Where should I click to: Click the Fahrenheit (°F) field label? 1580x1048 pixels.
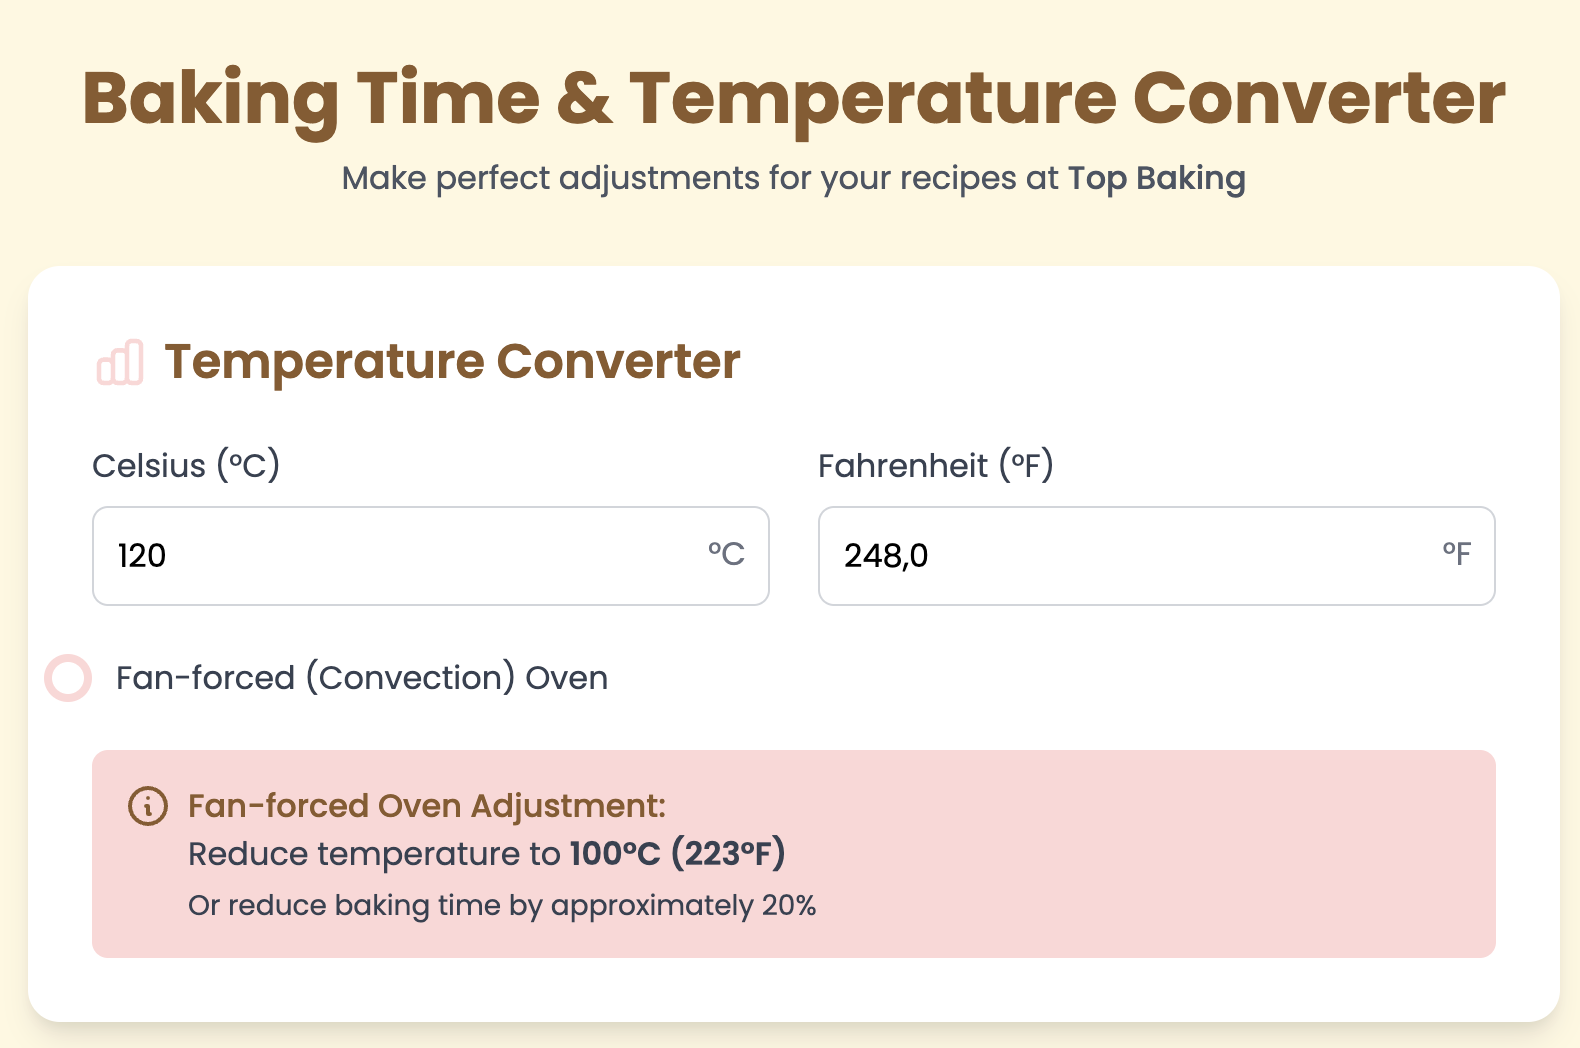[x=935, y=466]
